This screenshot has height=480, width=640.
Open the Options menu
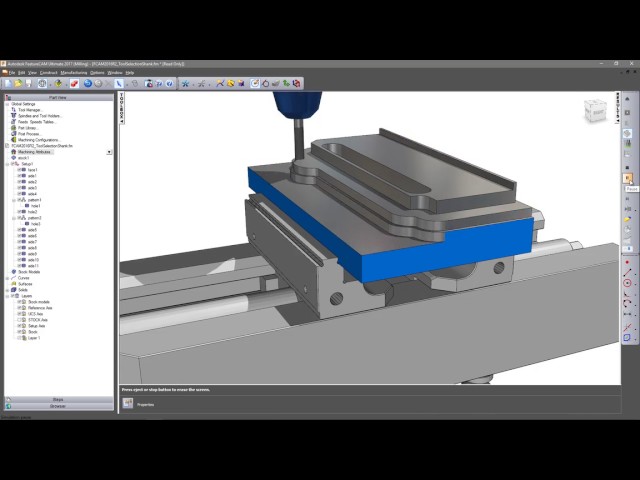(97, 73)
